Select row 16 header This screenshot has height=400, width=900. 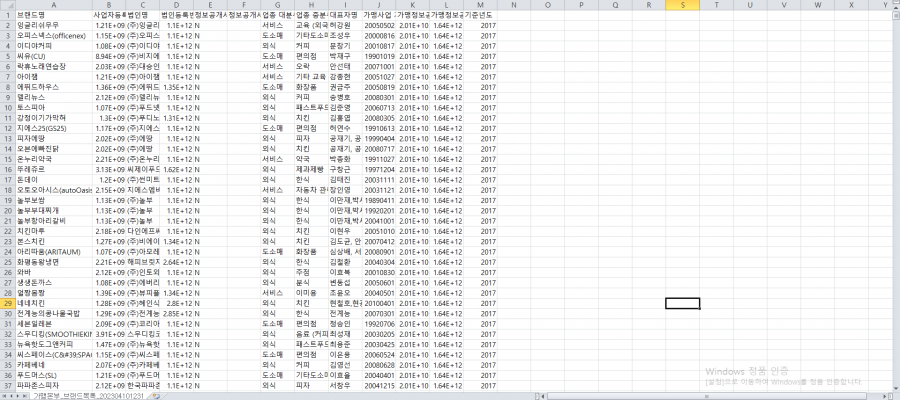point(7,169)
